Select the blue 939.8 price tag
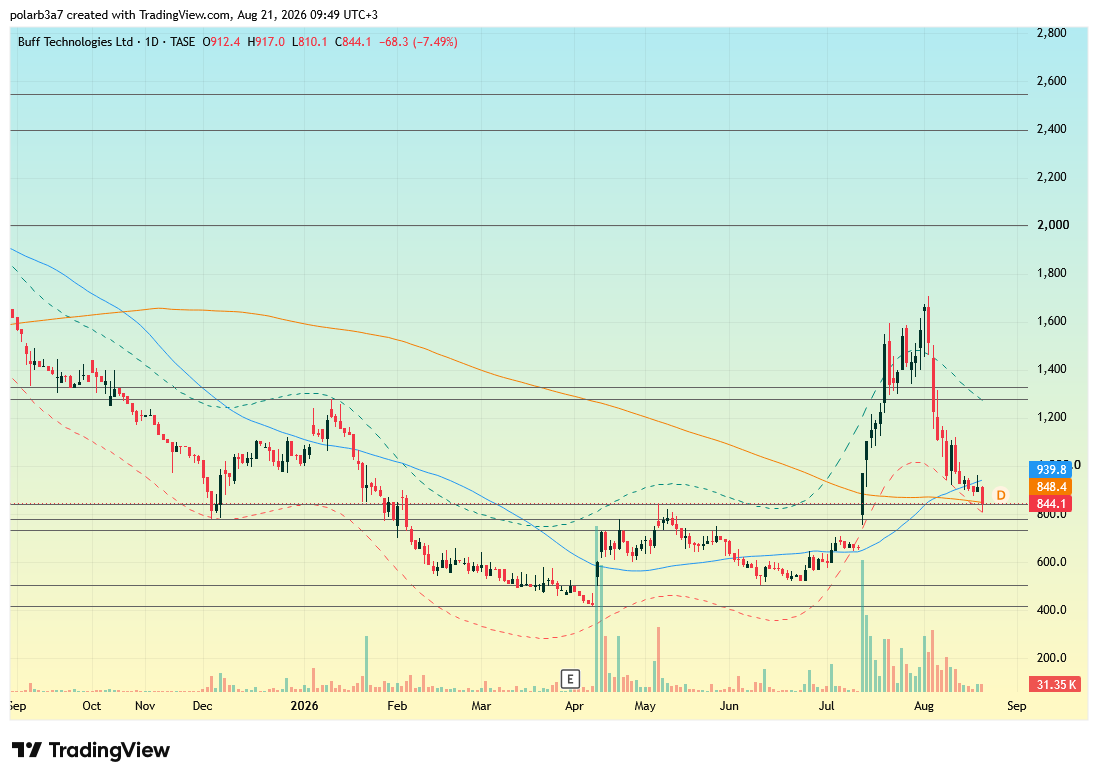 1050,470
